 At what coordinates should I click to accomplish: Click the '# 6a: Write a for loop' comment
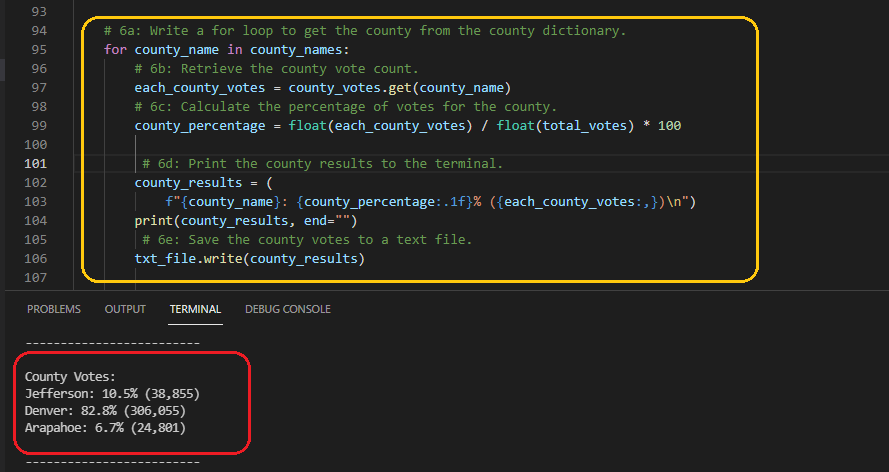(x=365, y=31)
